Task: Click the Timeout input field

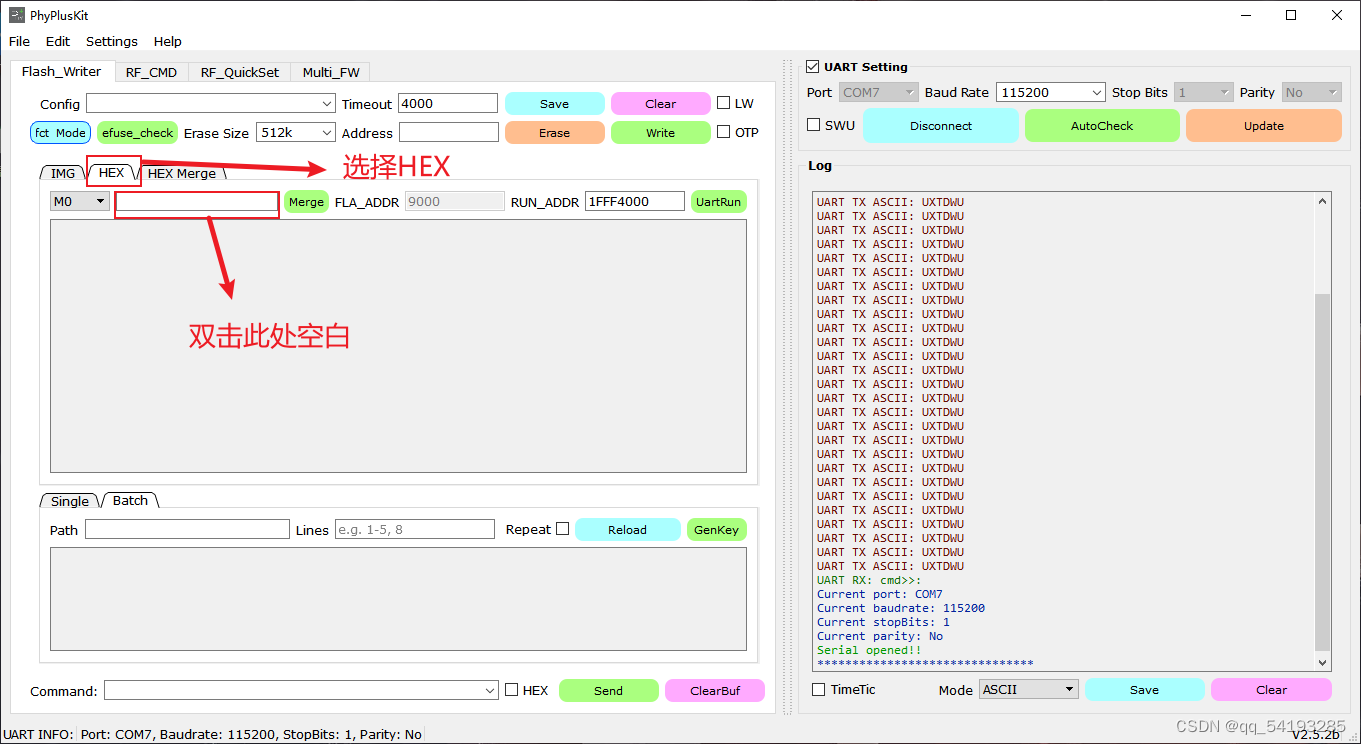Action: coord(448,103)
